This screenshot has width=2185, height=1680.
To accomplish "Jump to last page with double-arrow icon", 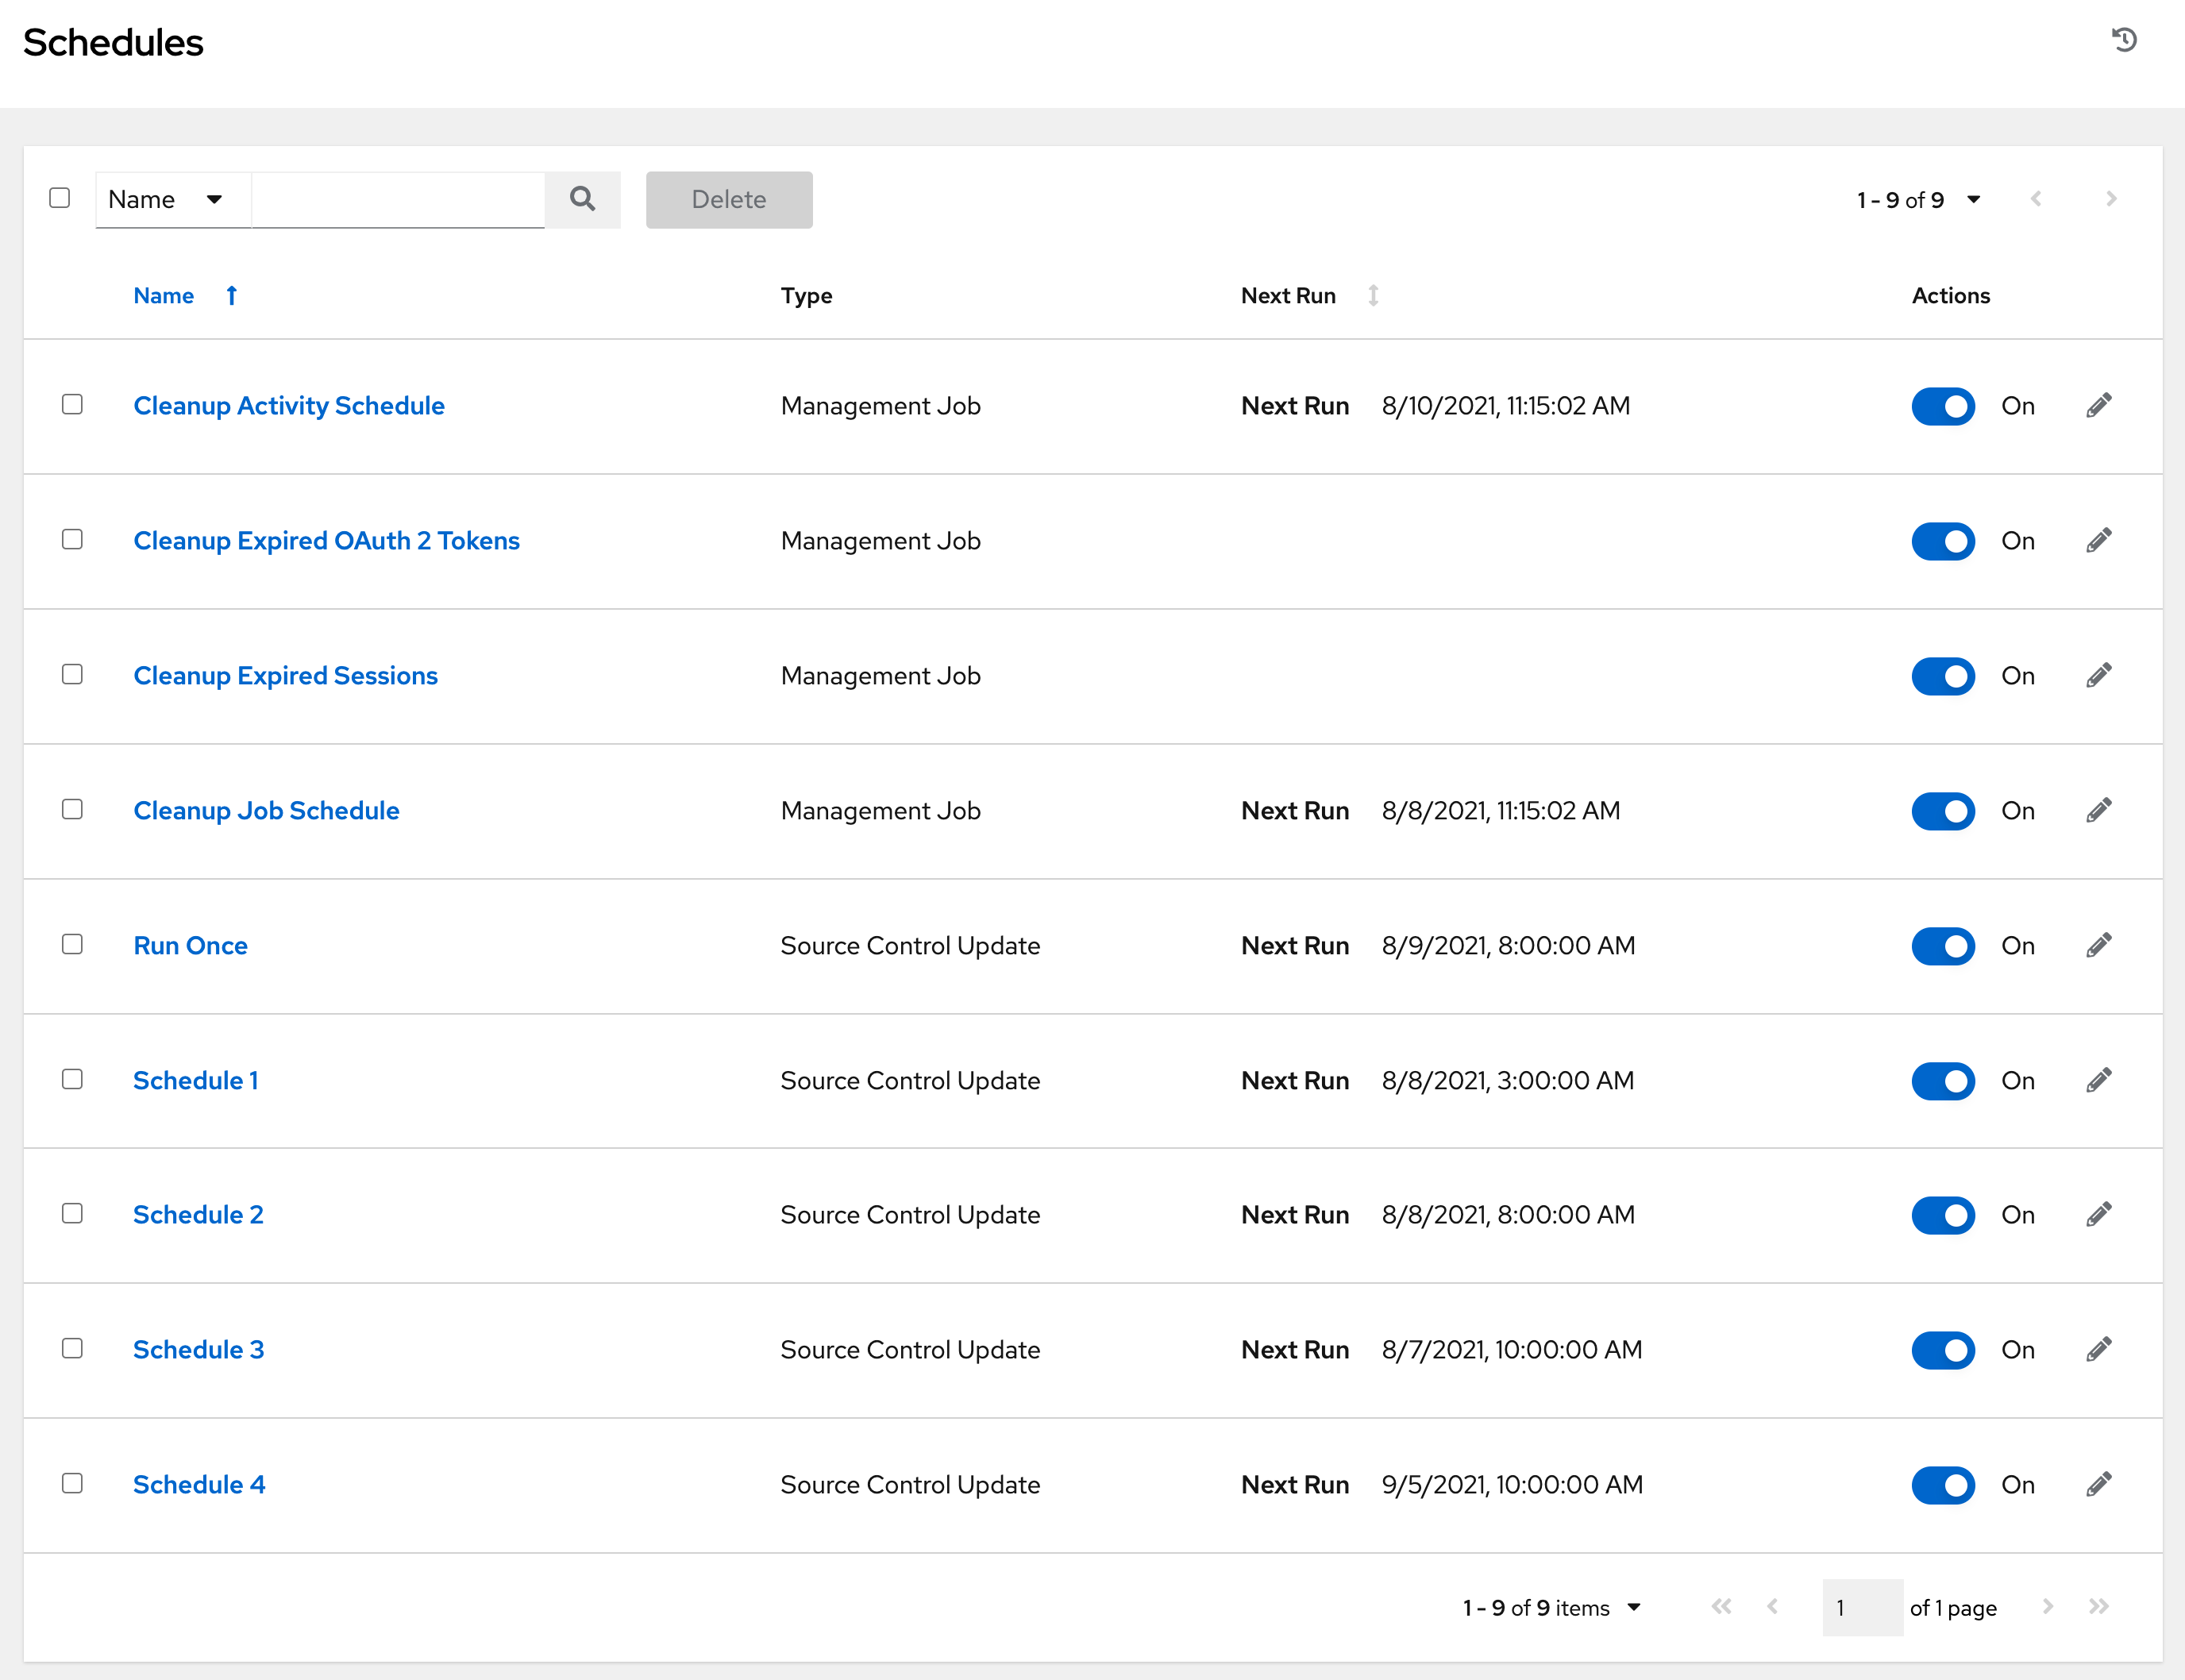I will [2098, 1607].
